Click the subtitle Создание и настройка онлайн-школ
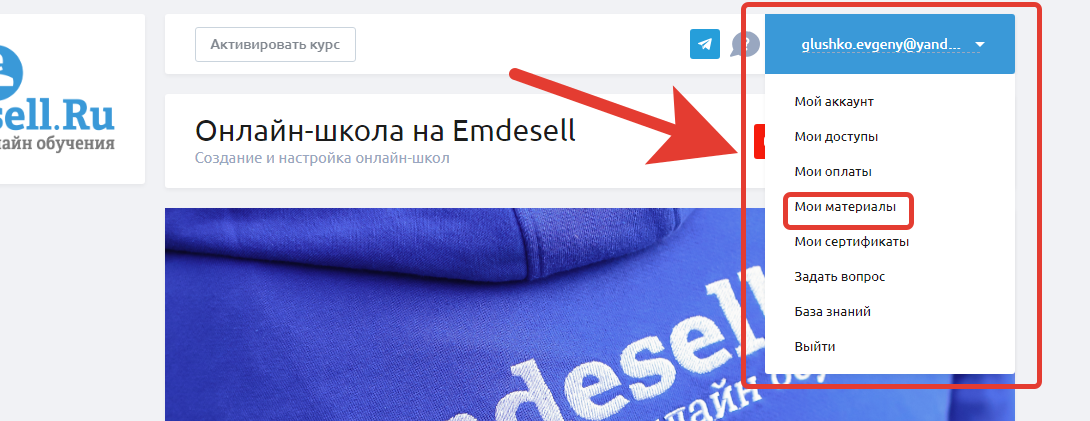Image resolution: width=1090 pixels, height=421 pixels. [322, 158]
